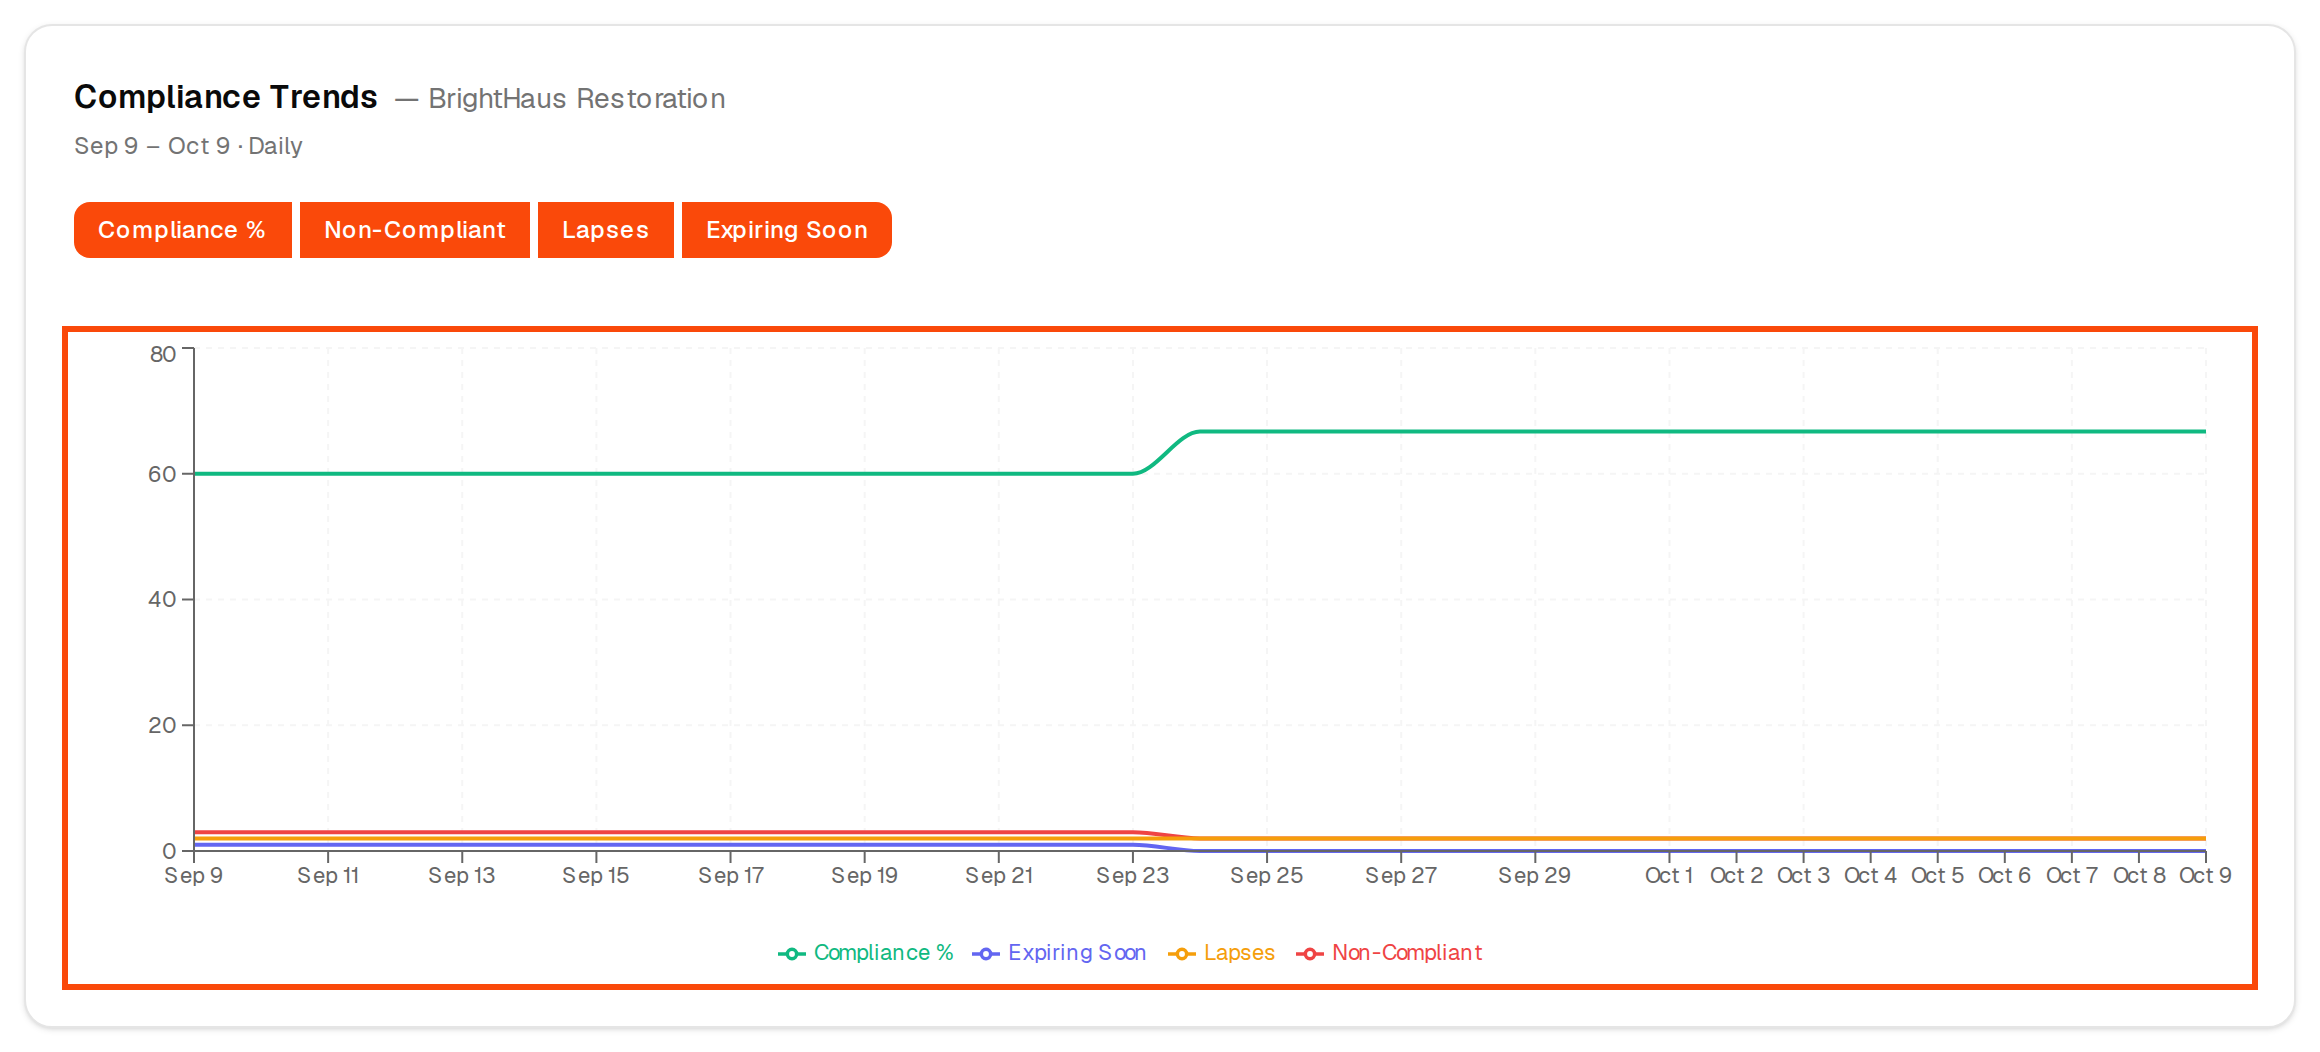This screenshot has width=2320, height=1052.
Task: Click the 'Sep 29' x-axis label
Action: [1535, 876]
